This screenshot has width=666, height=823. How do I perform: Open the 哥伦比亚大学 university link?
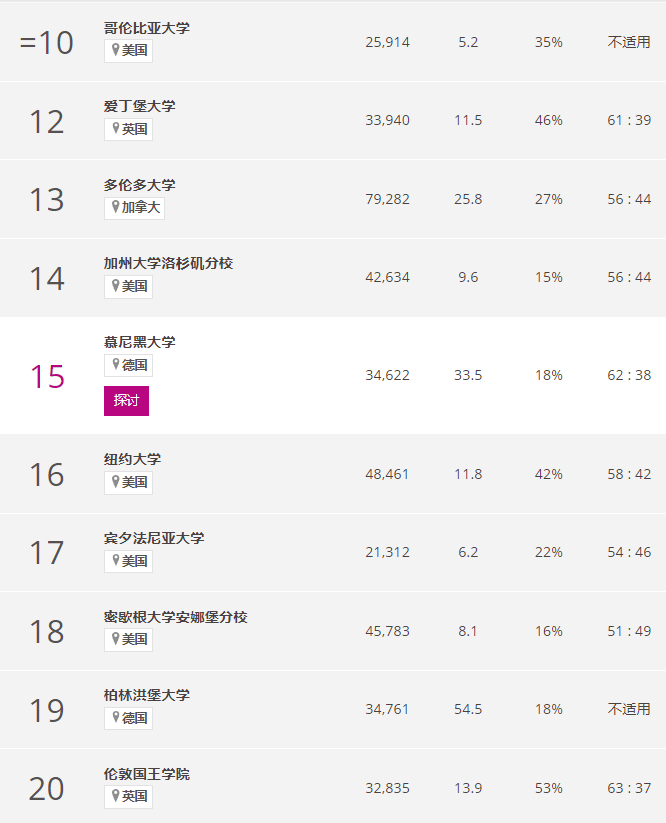point(146,28)
